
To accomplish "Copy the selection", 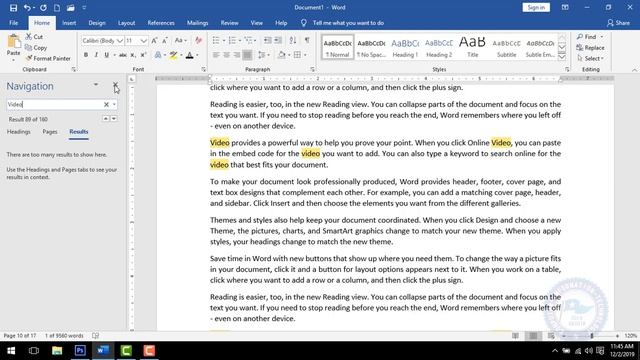I will (36, 48).
